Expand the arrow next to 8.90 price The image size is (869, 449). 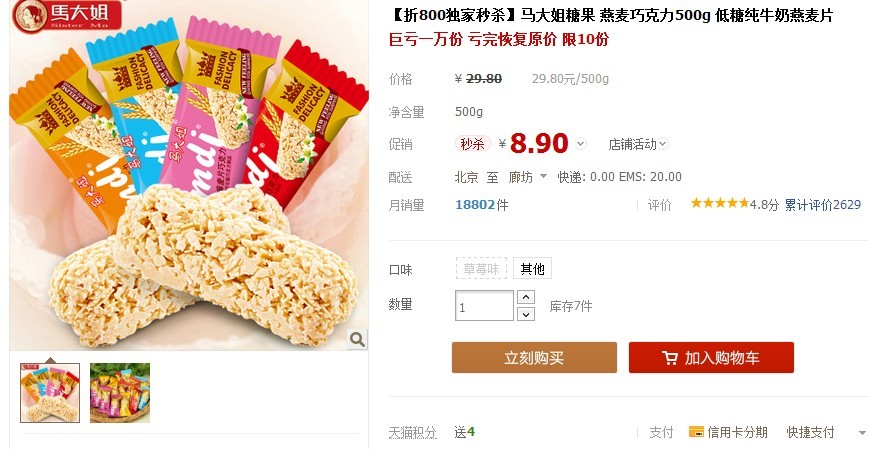click(x=580, y=144)
